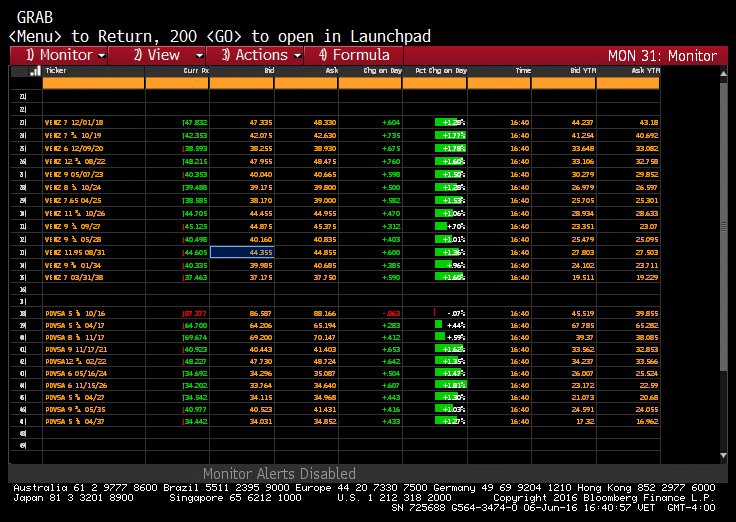Click the Ask column header
This screenshot has height=522, width=736.
pos(332,70)
